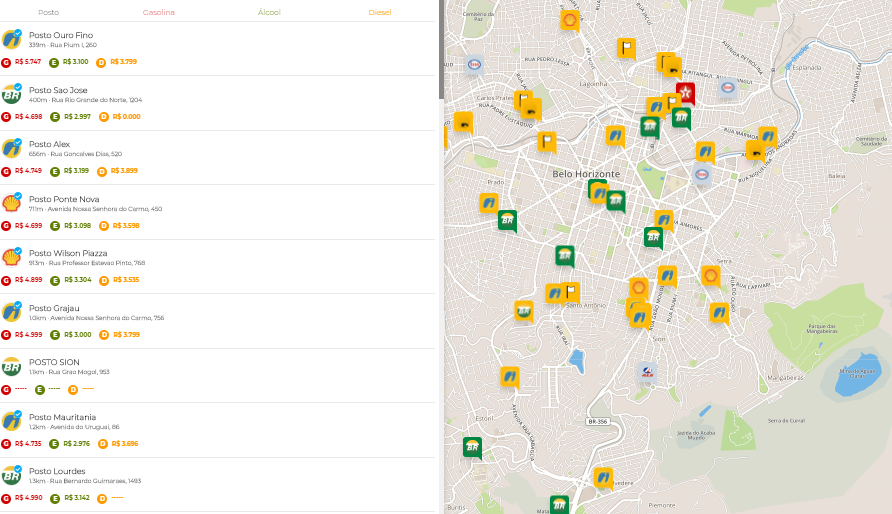Viewport: 892px width, 514px height.
Task: Select the green BR marker near Estoril
Action: pyautogui.click(x=472, y=448)
